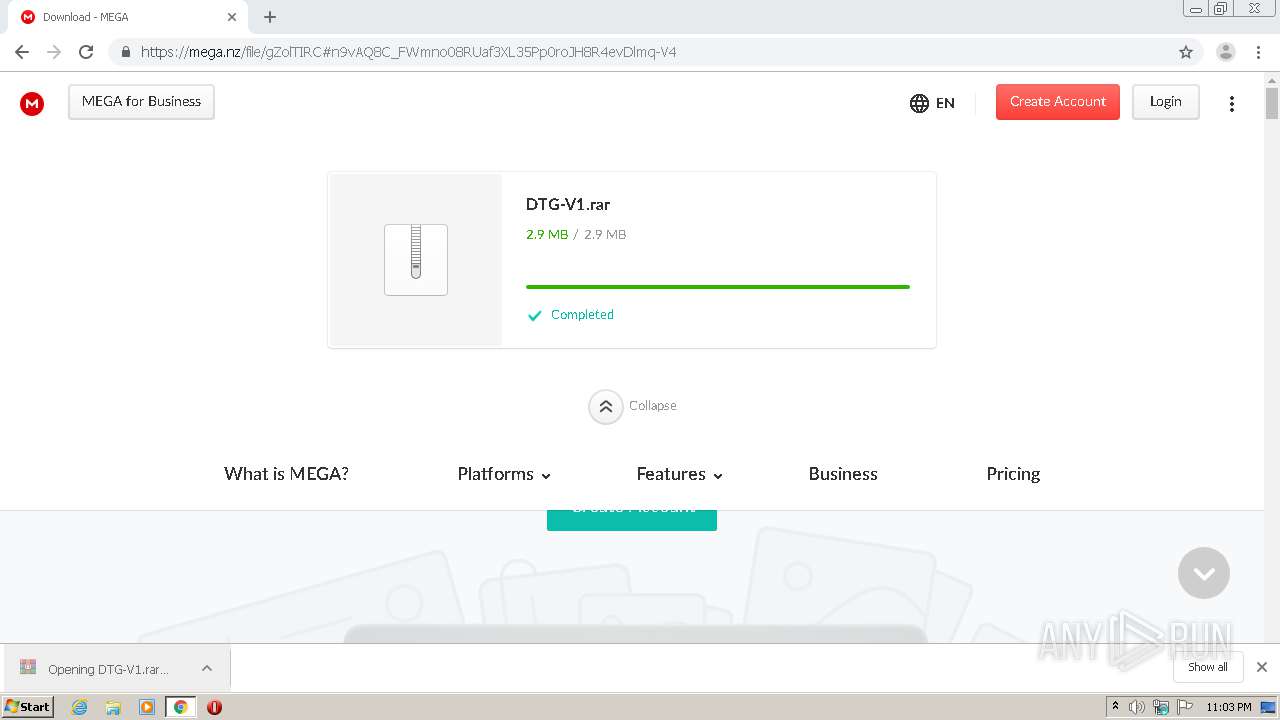This screenshot has width=1280, height=720.
Task: Click red Opera icon in taskbar
Action: [214, 707]
